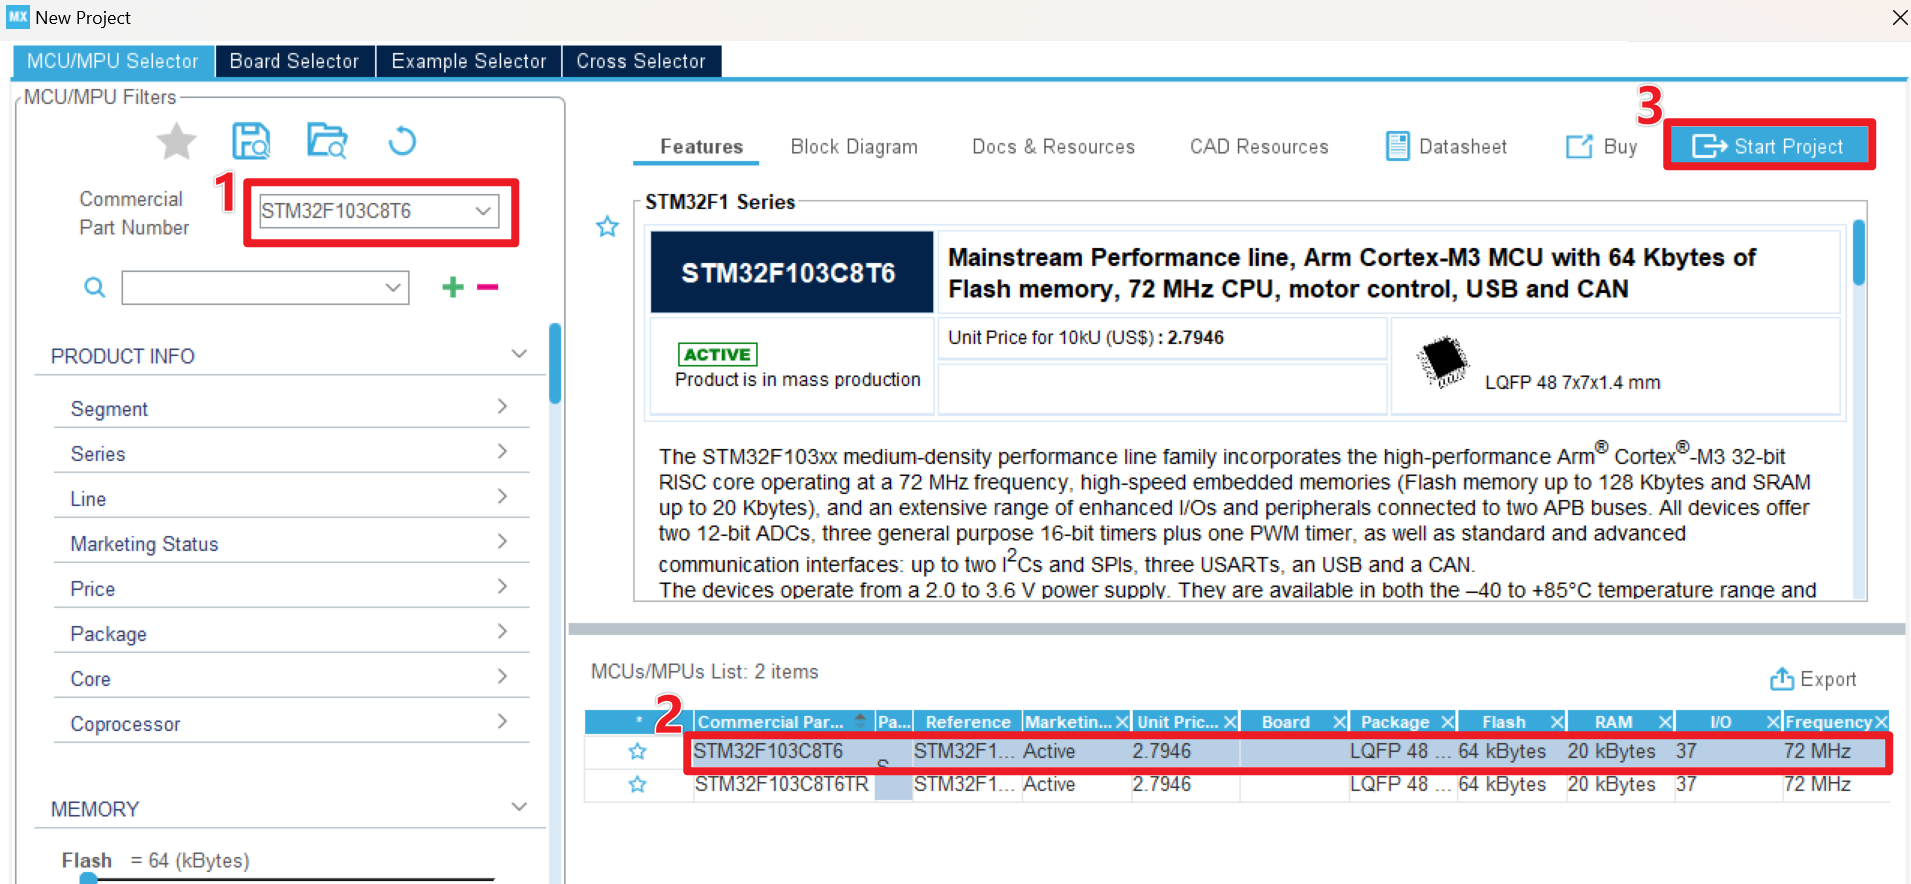
Task: Click the 'Unit Price for 10kU' text
Action: [x=1051, y=338]
